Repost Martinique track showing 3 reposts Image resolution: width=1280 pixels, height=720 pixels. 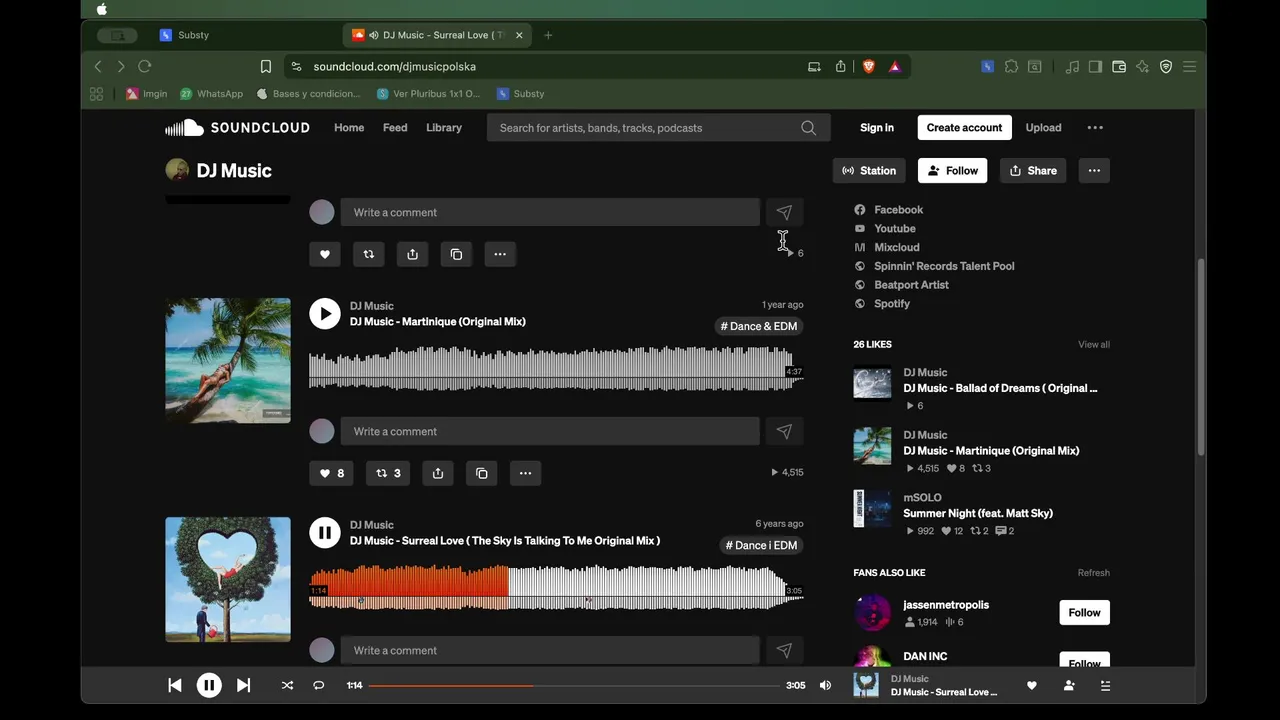389,473
